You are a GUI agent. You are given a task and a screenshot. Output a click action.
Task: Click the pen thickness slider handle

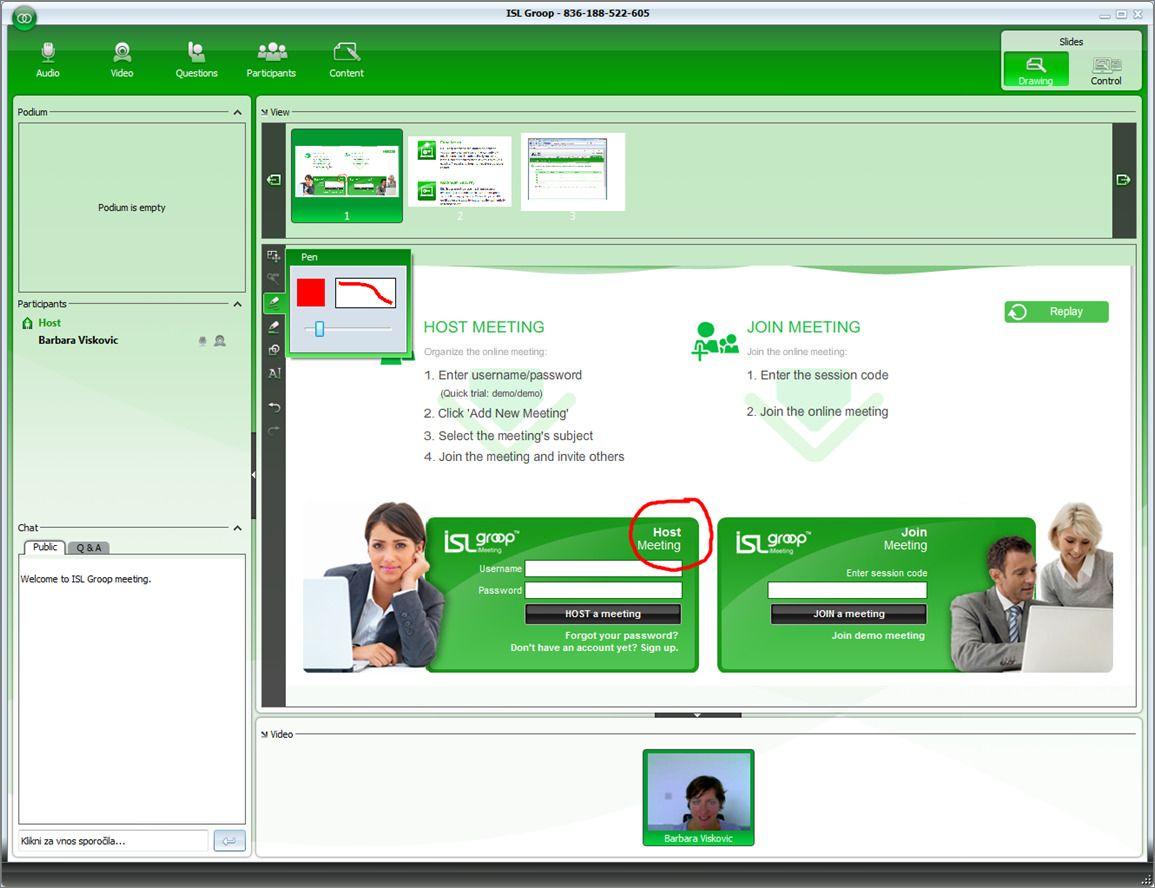320,329
